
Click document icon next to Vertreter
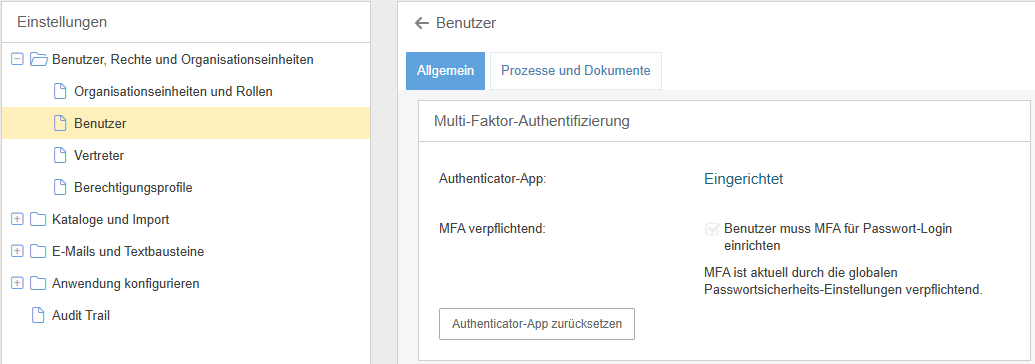click(x=60, y=155)
